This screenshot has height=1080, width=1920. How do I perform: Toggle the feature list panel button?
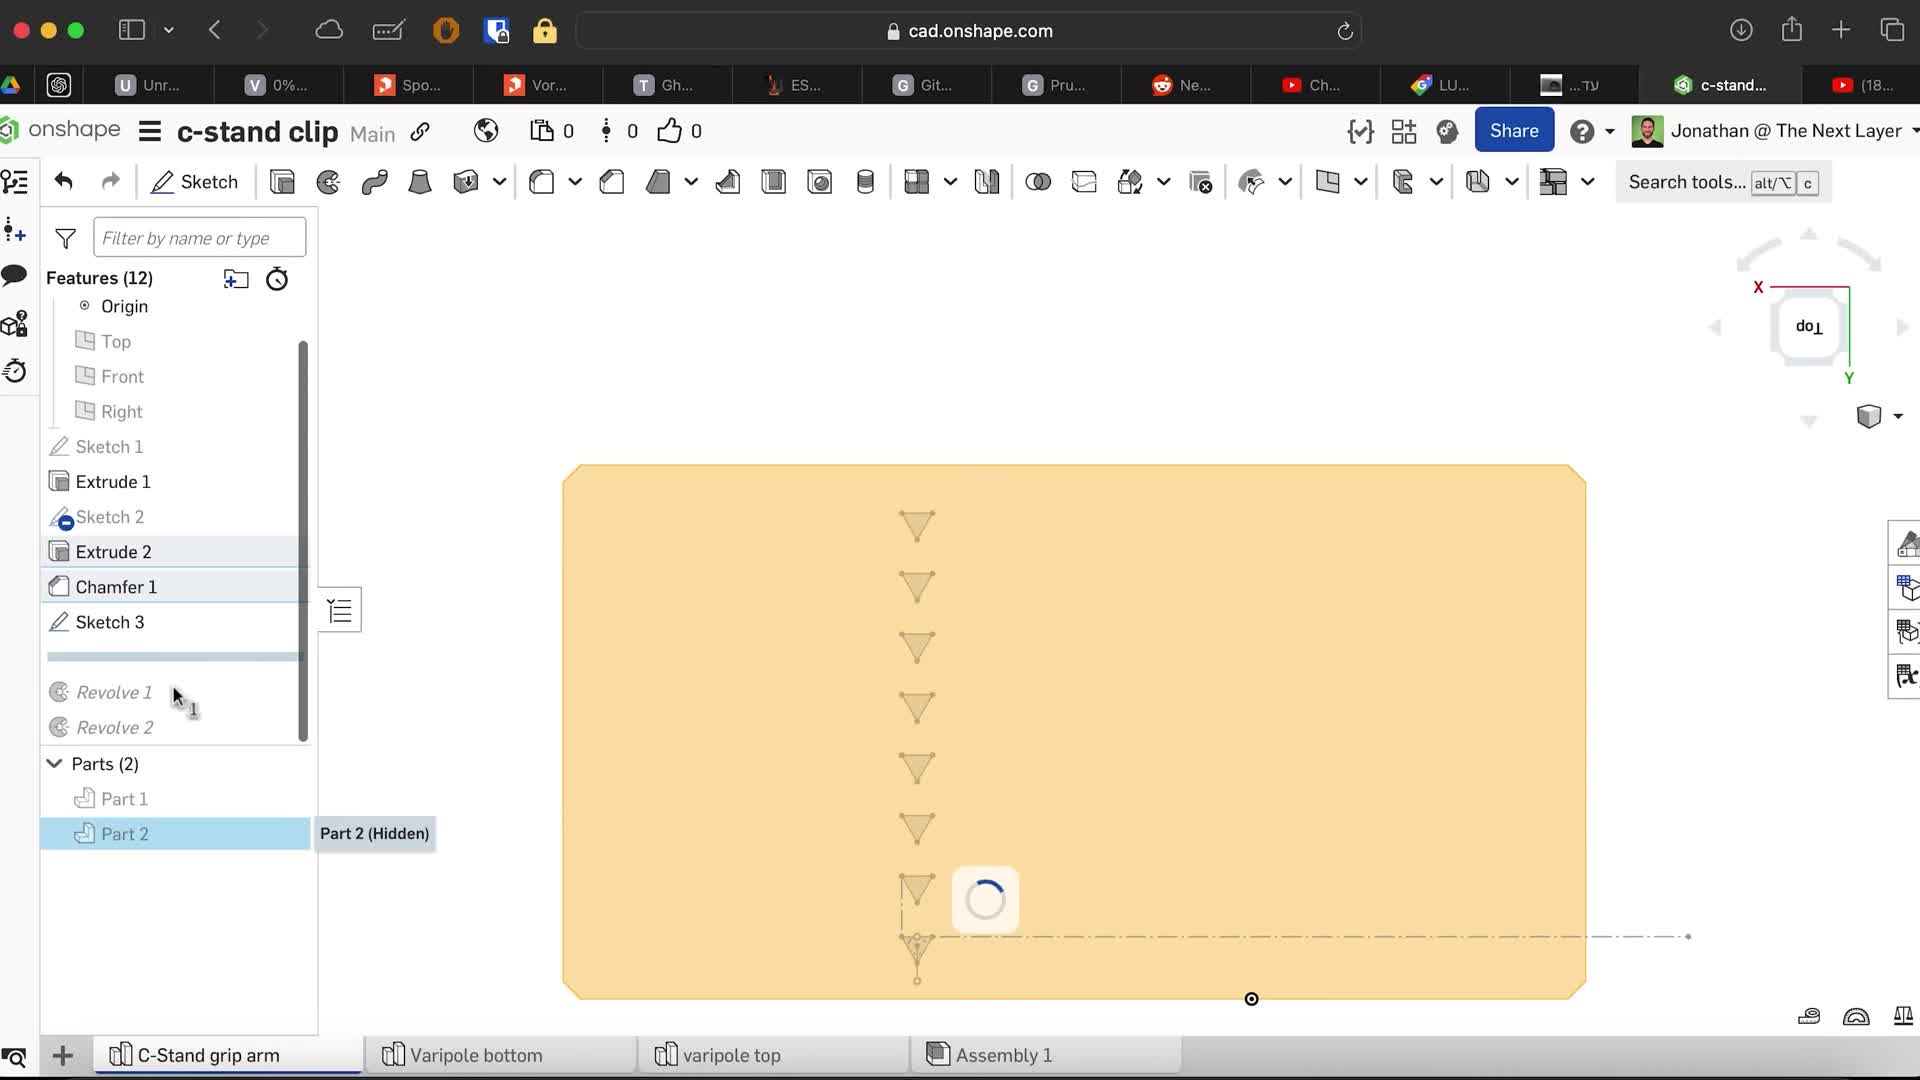tap(340, 610)
